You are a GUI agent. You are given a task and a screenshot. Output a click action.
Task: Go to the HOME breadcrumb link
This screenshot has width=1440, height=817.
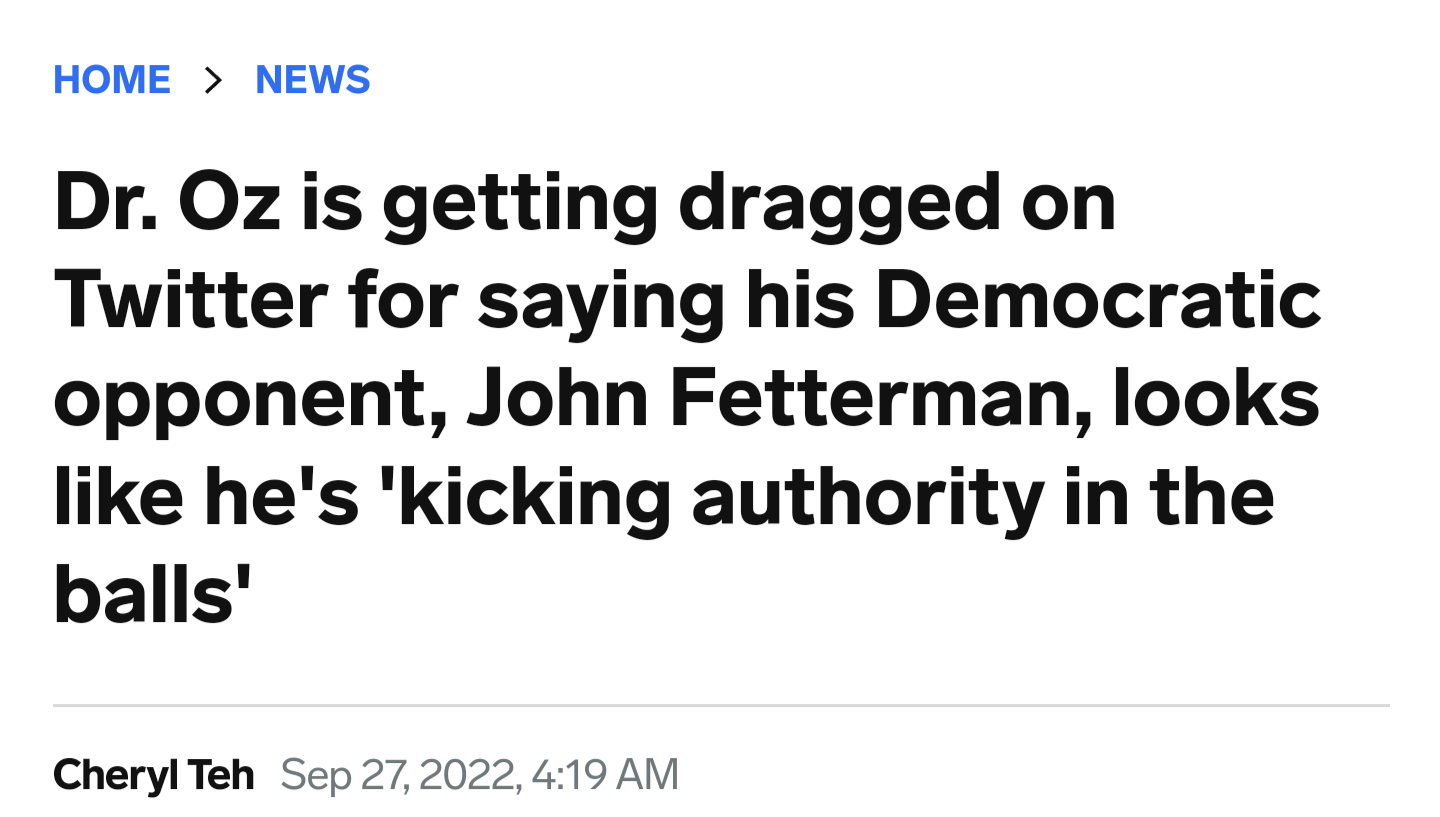pyautogui.click(x=112, y=80)
